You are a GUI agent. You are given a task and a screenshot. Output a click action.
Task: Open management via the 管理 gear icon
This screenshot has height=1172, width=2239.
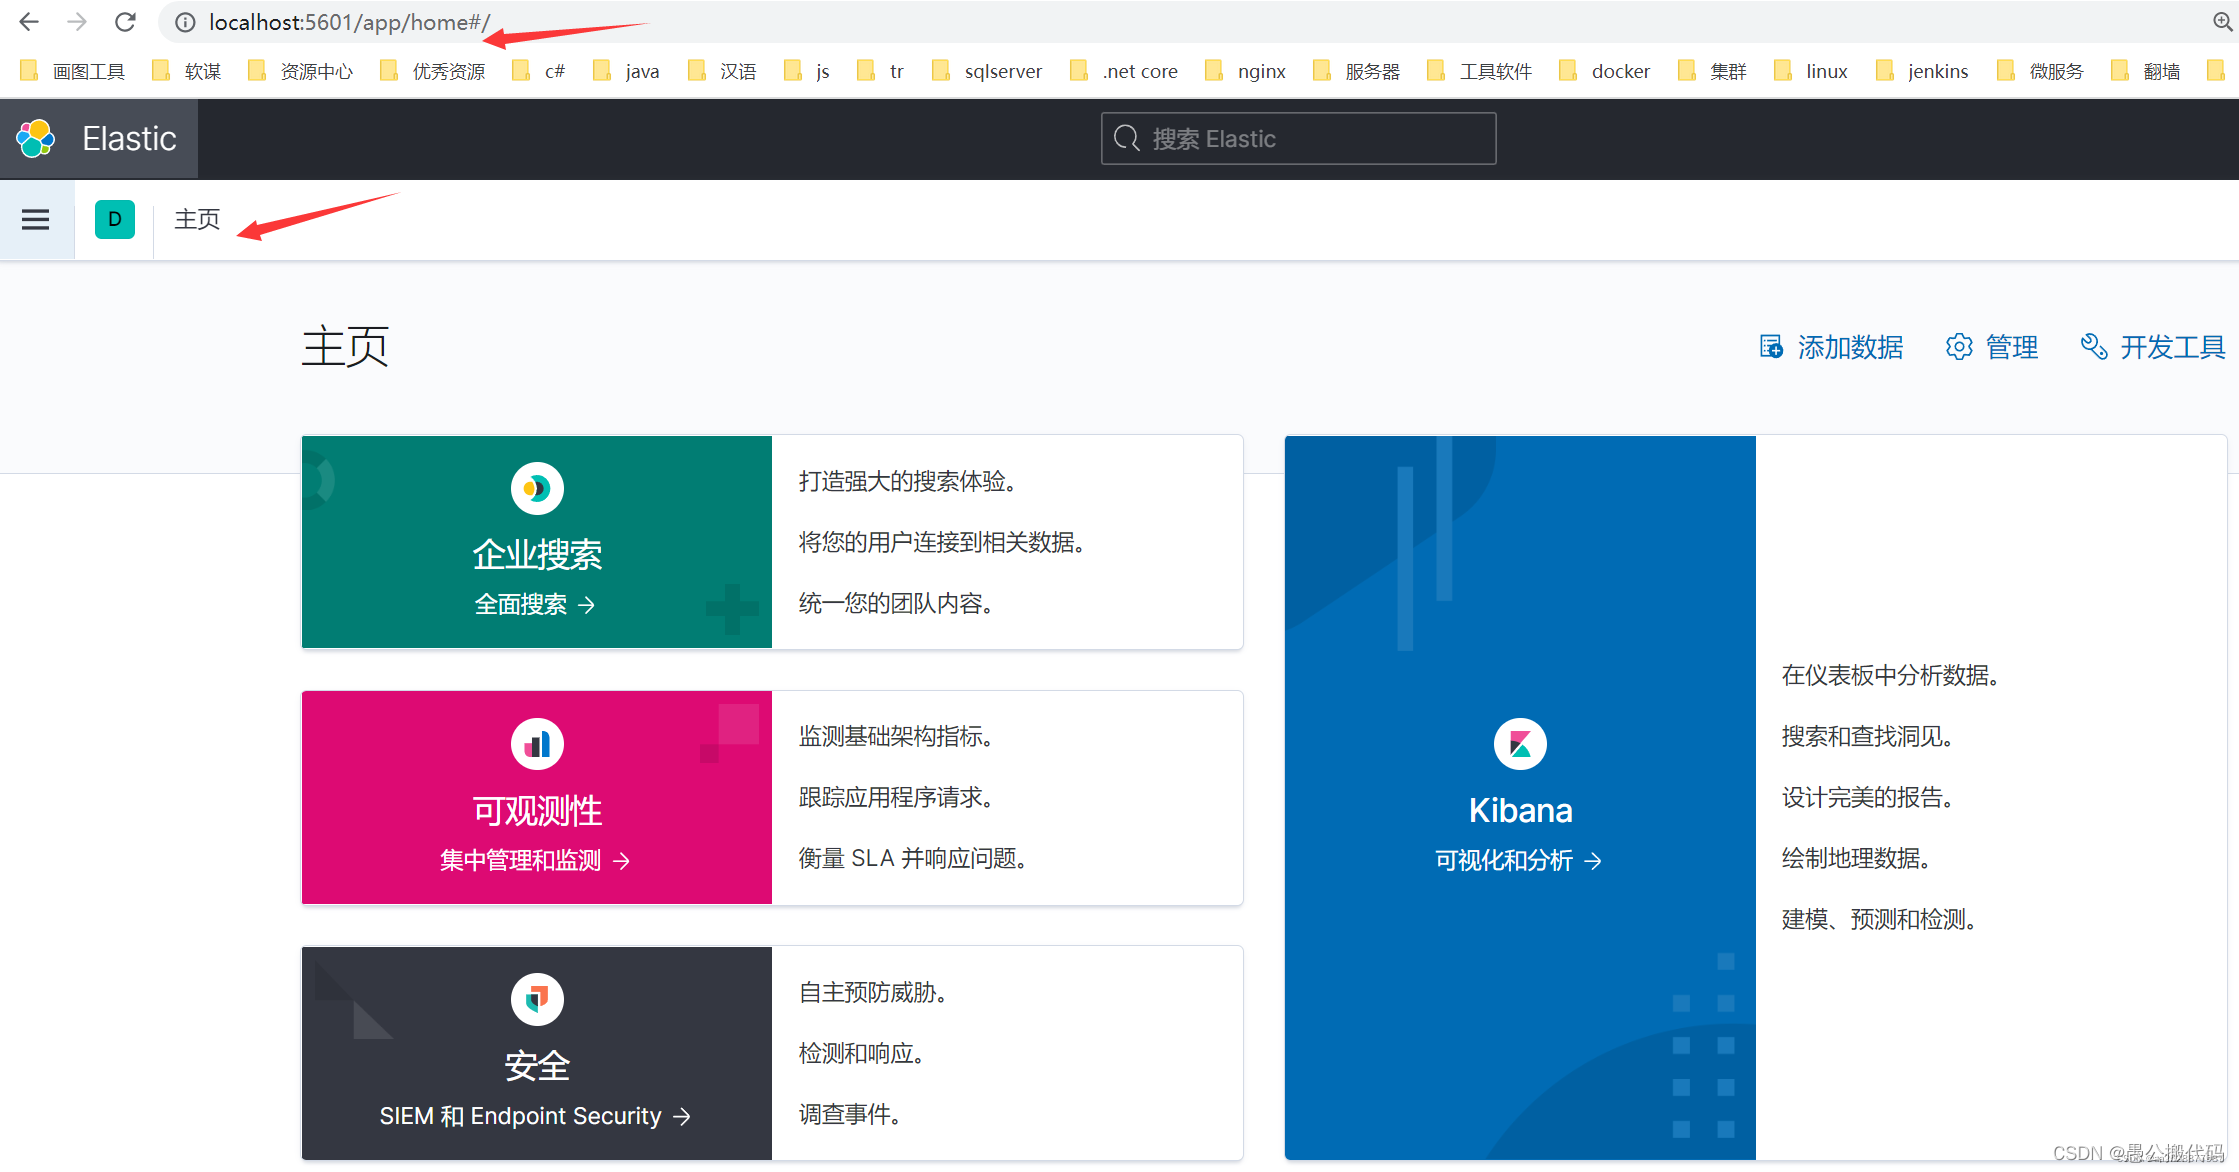click(x=1959, y=347)
